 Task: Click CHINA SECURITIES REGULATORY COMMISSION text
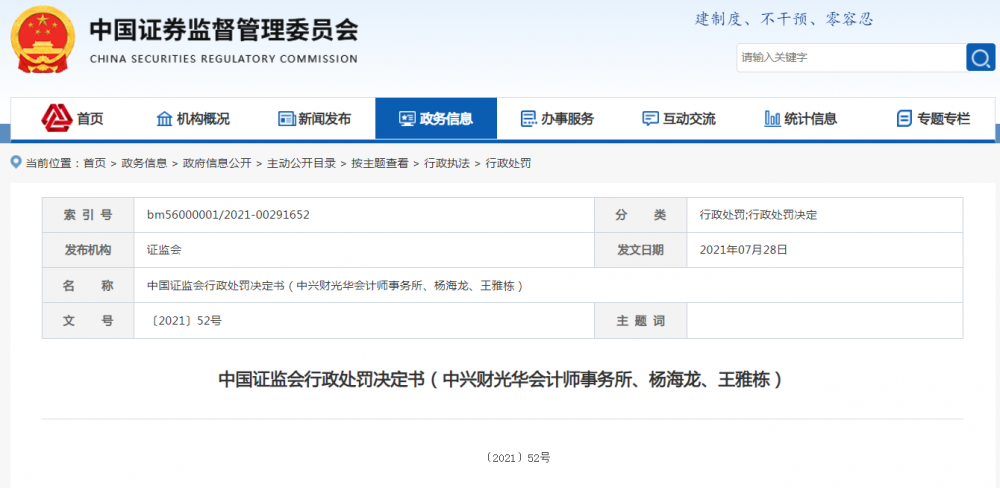[224, 59]
